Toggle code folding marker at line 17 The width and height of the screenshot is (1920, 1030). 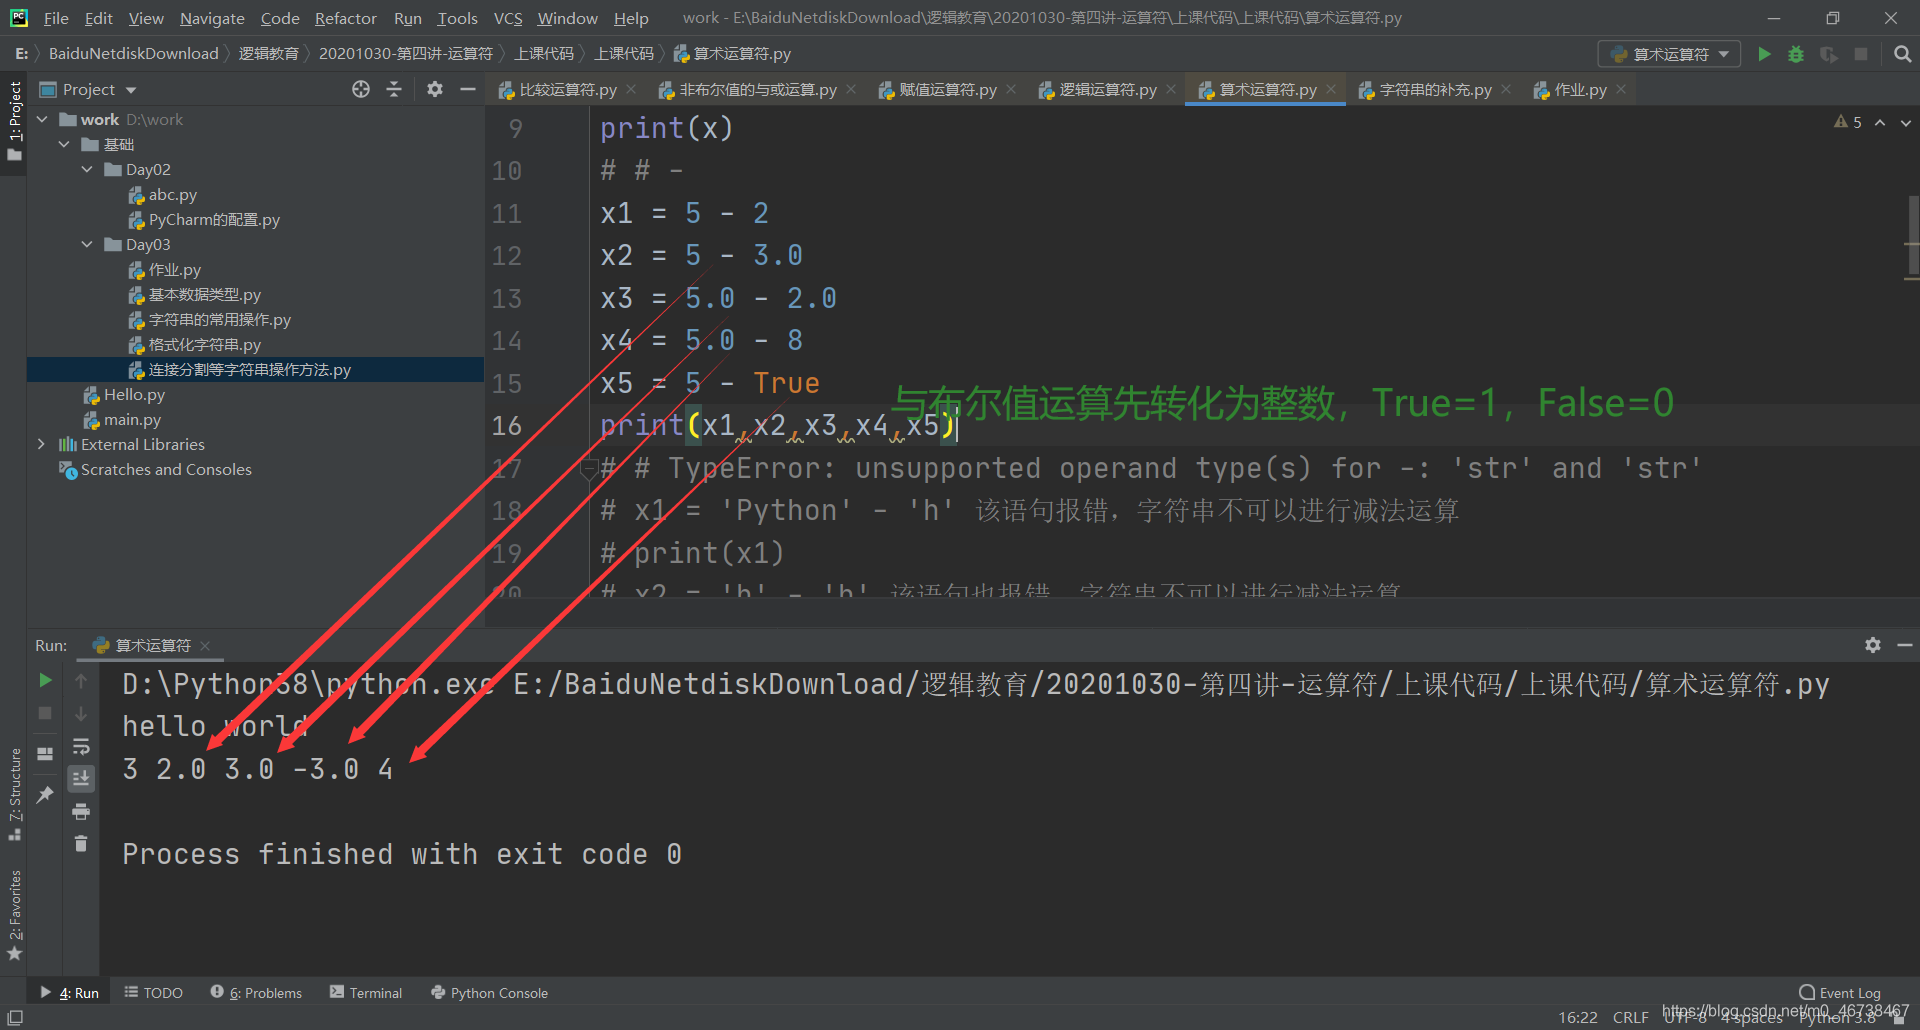coord(589,467)
